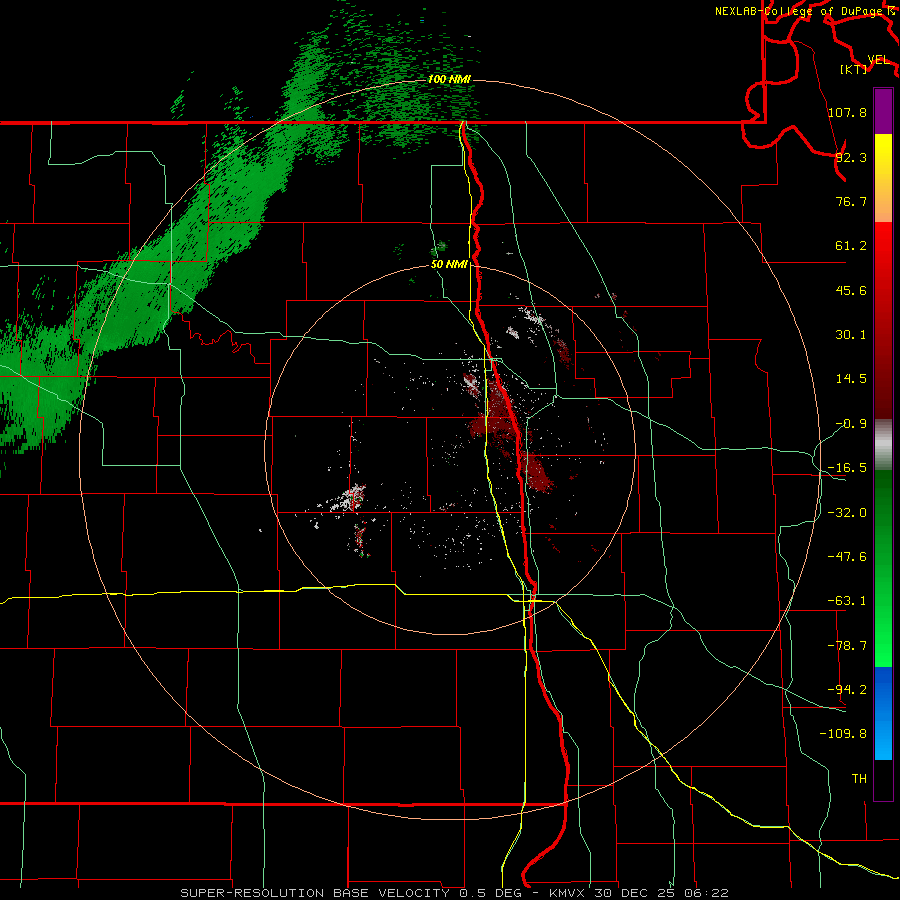Click the -0.9 velocity scale value
Screen dimensions: 900x900
[x=851, y=424]
